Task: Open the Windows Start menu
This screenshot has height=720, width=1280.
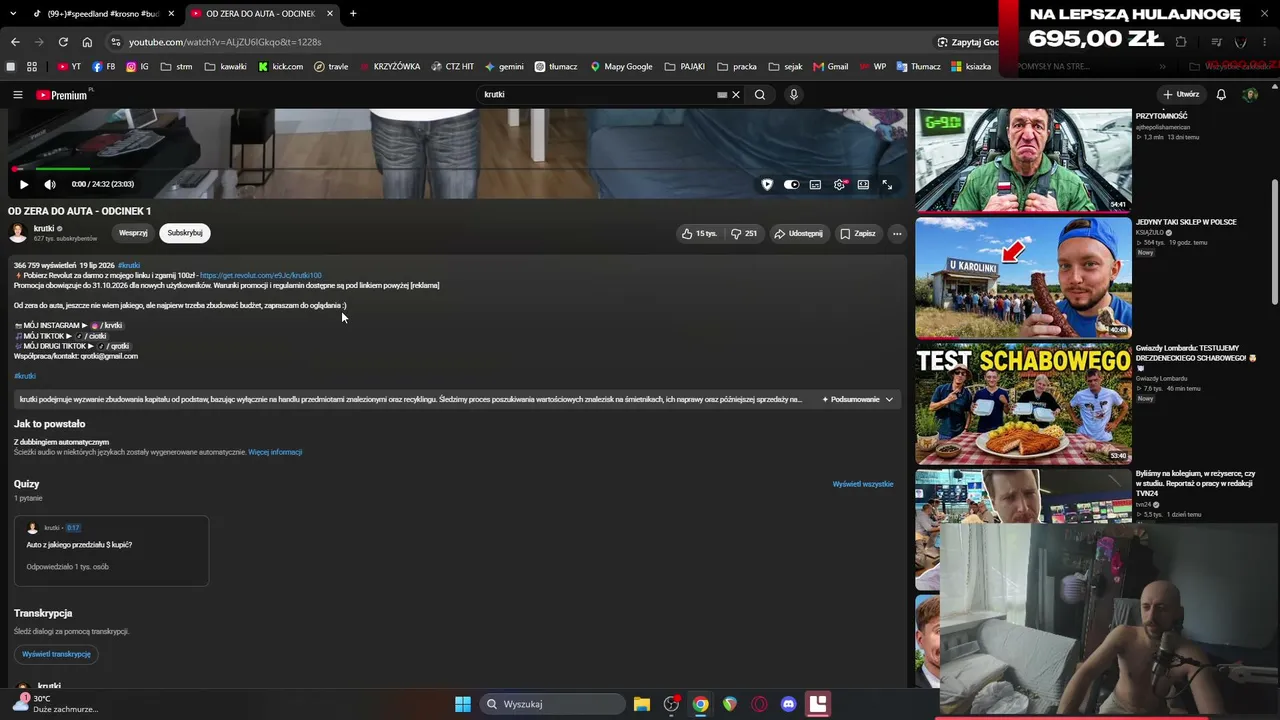Action: [463, 704]
